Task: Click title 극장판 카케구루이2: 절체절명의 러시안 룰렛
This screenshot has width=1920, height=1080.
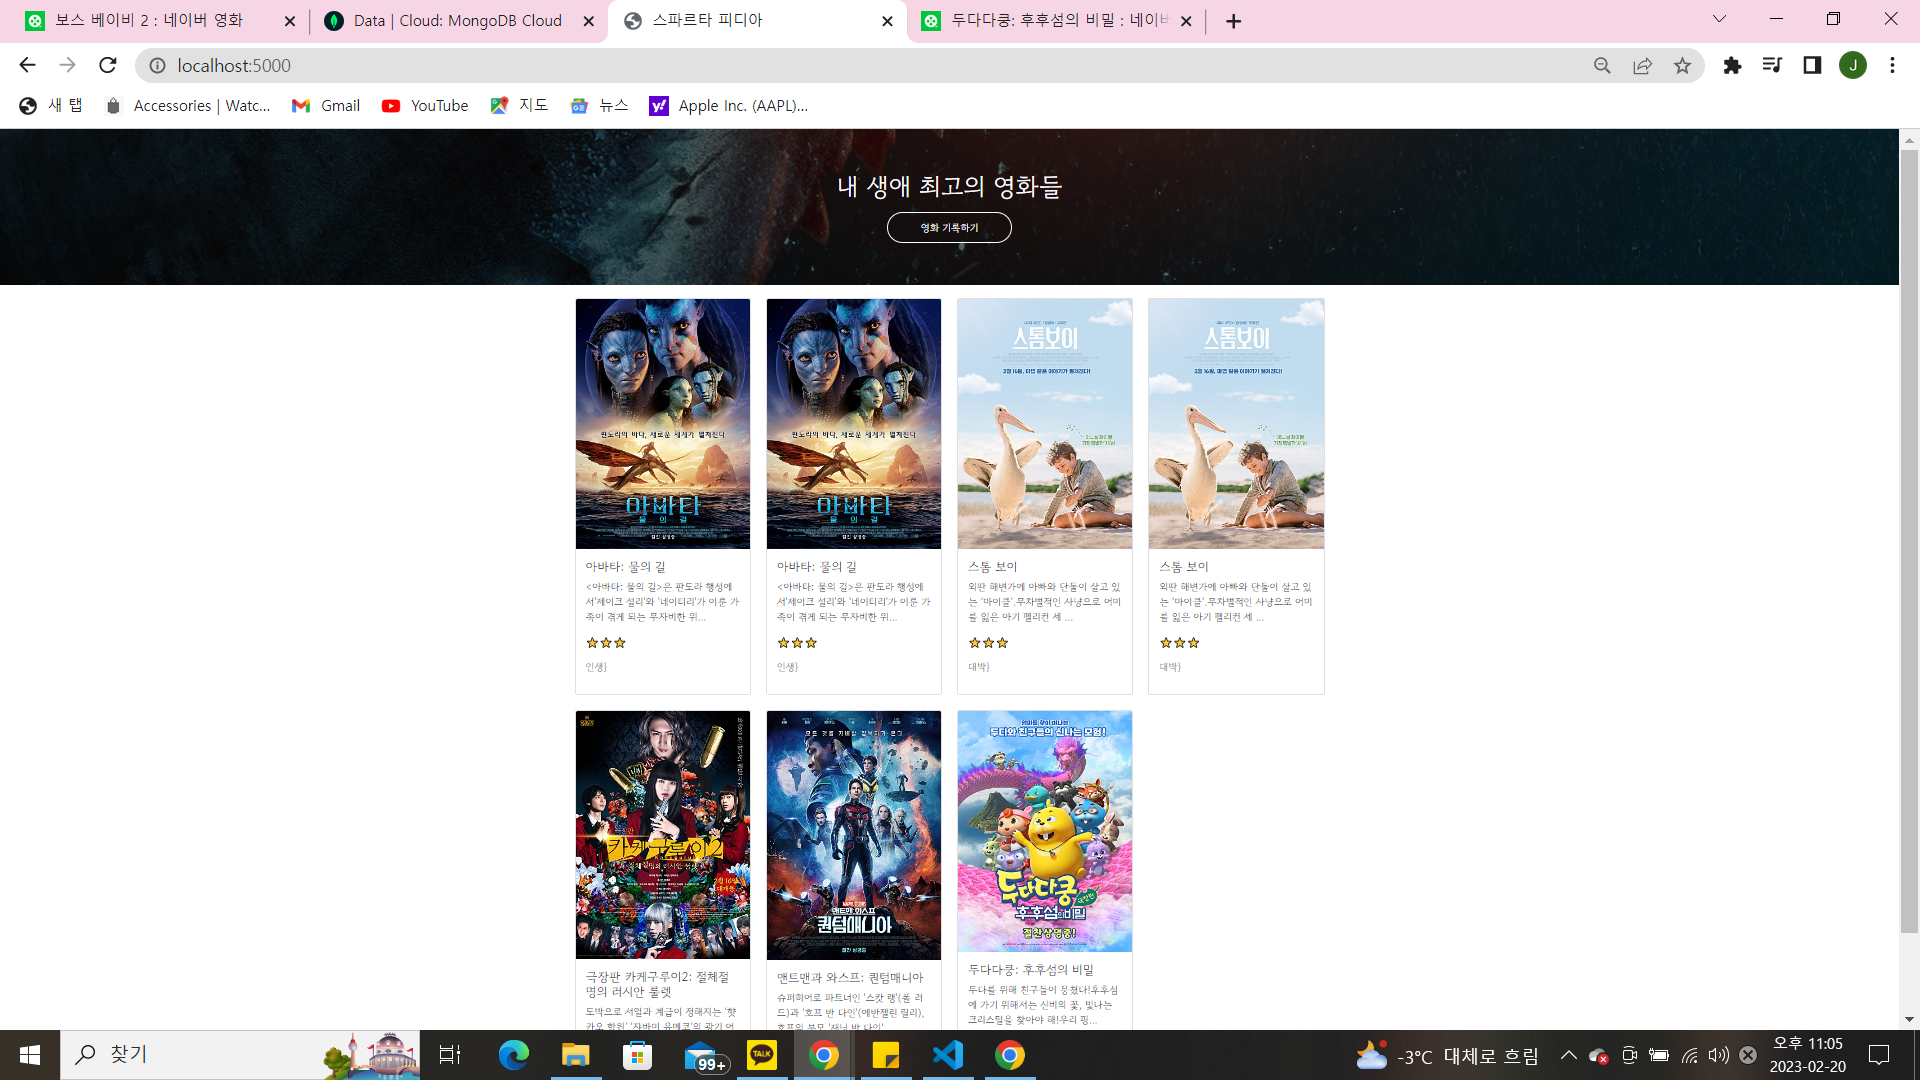Action: point(657,984)
